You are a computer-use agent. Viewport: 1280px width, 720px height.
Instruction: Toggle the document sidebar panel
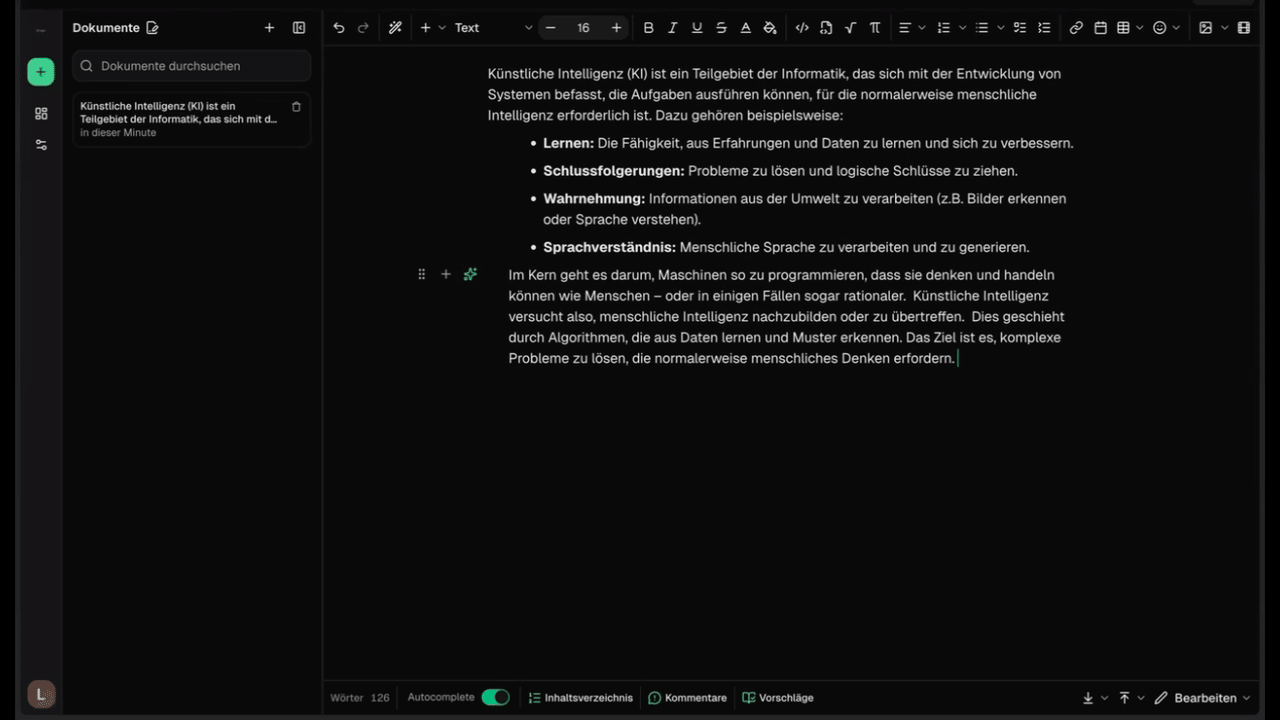click(299, 28)
